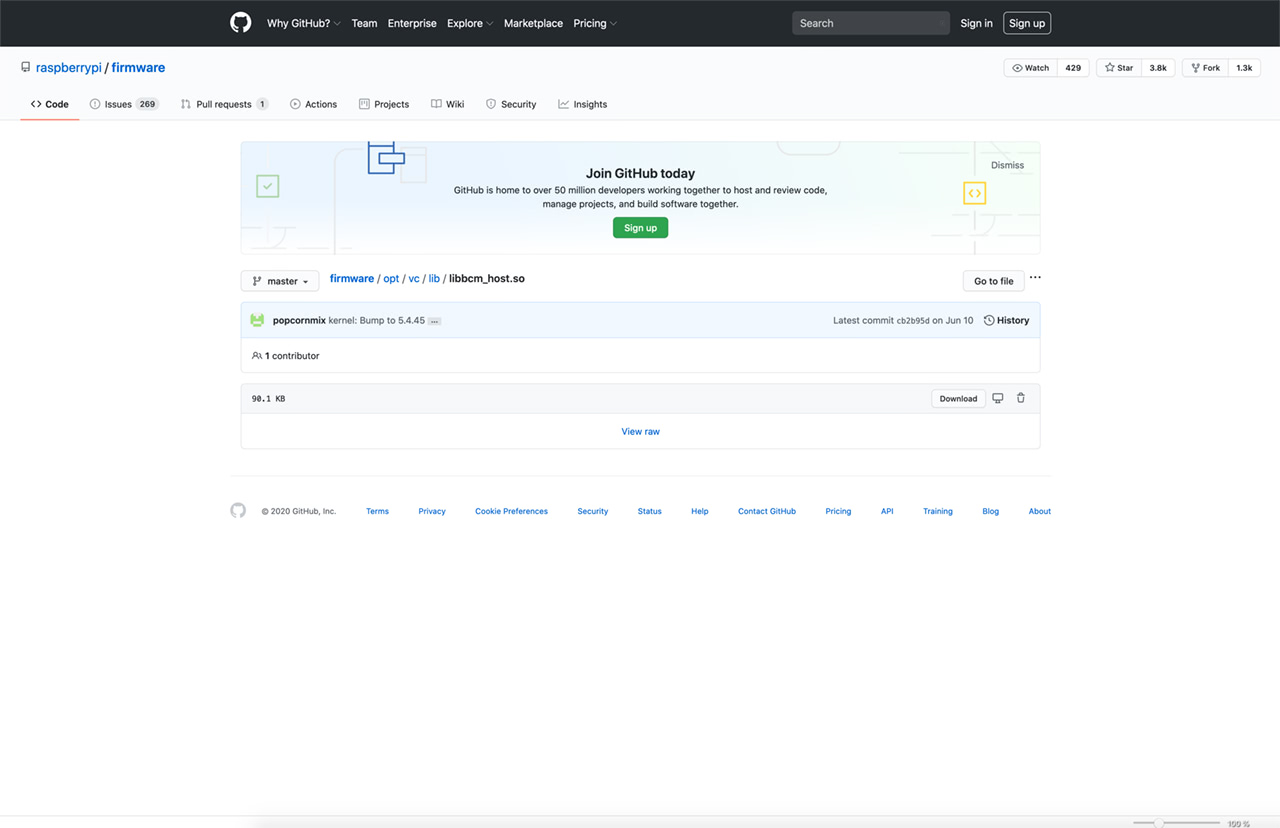The width and height of the screenshot is (1280, 828).
Task: Click the Search input field
Action: 871,23
